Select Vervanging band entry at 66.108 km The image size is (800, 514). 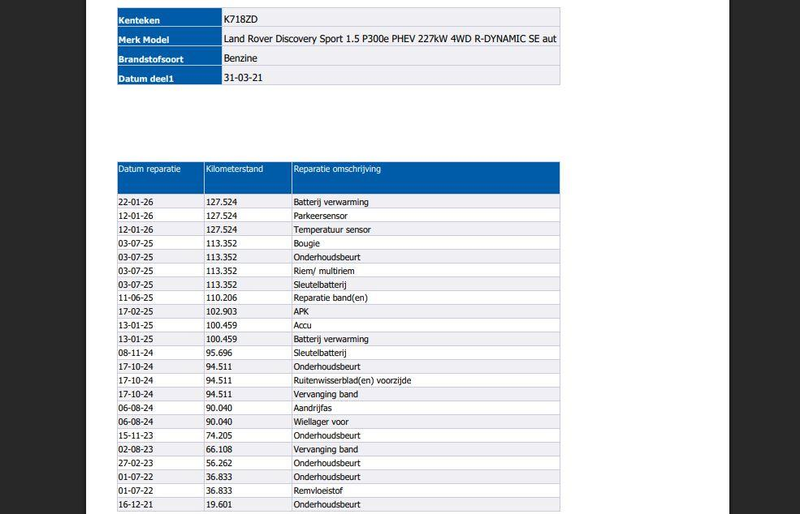pos(326,449)
